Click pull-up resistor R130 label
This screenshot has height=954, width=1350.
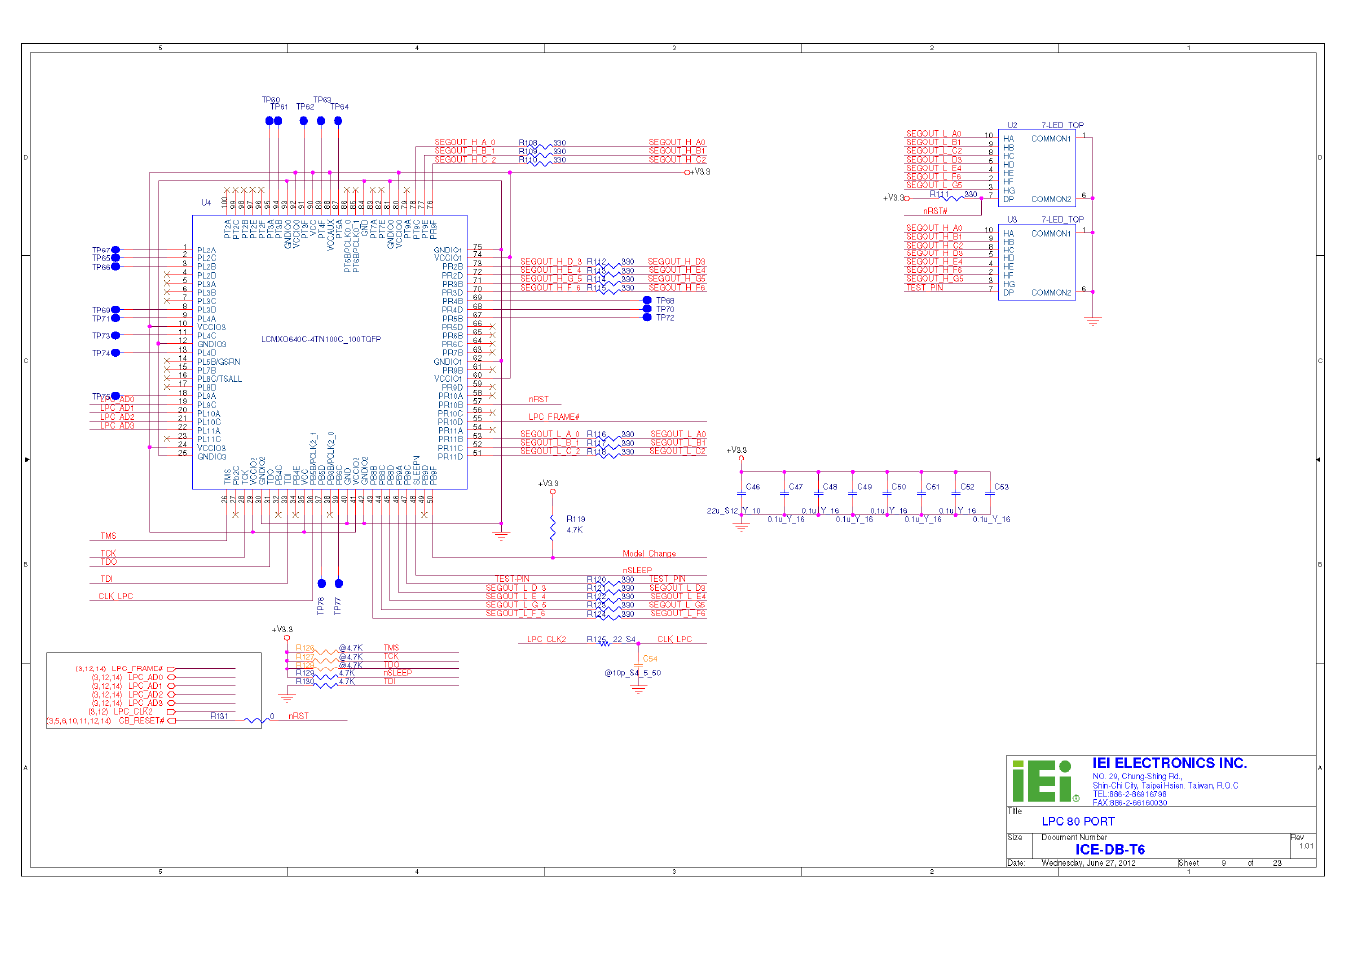304,682
